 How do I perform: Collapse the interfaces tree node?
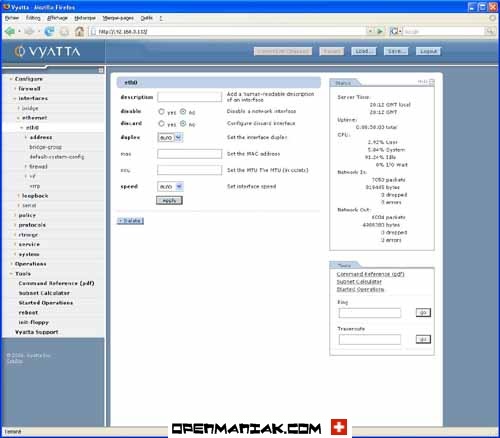pyautogui.click(x=15, y=98)
